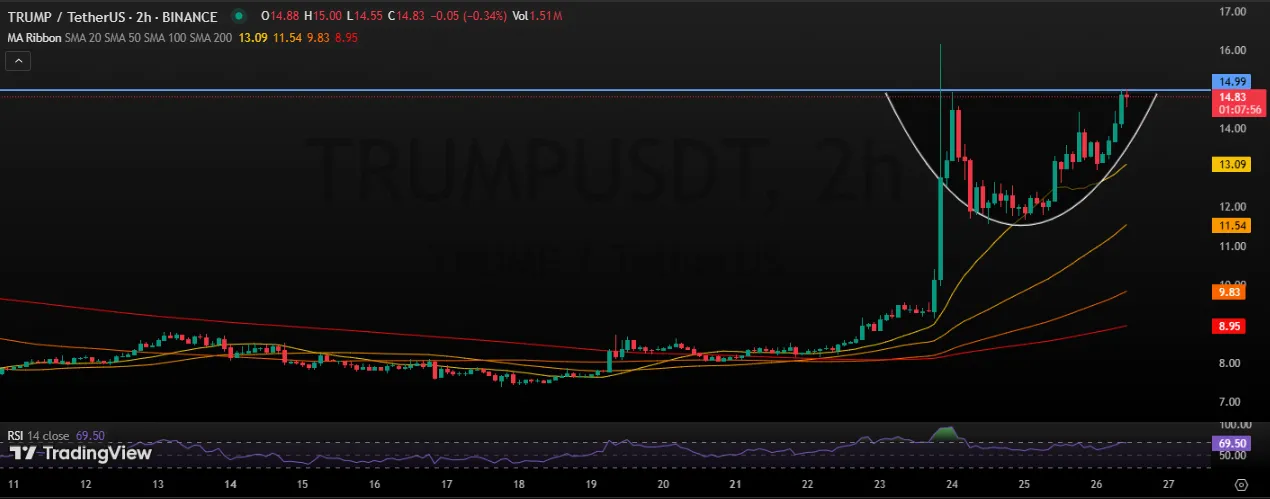Click date 27 on time axis
This screenshot has width=1270, height=499.
tap(1168, 484)
